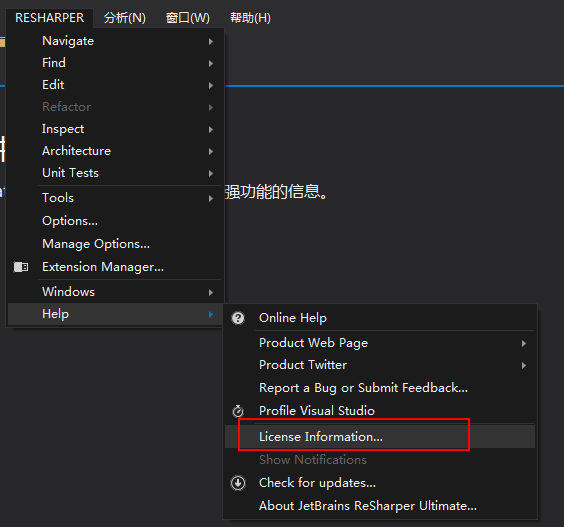Open Product Twitter submenu
Image resolution: width=564 pixels, height=527 pixels.
pos(380,365)
